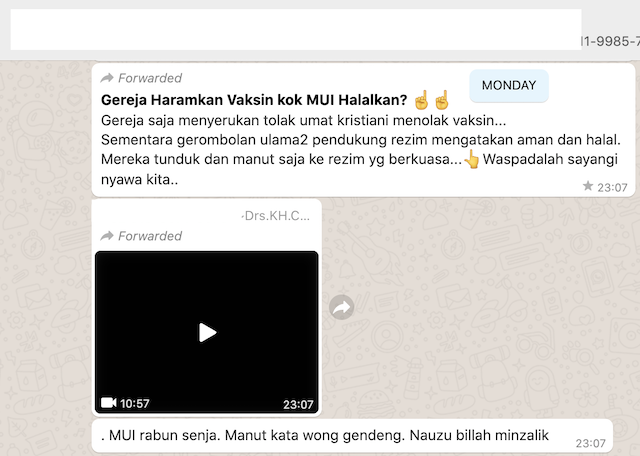Click the 10:57 video duration text
This screenshot has height=456, width=640.
[135, 403]
